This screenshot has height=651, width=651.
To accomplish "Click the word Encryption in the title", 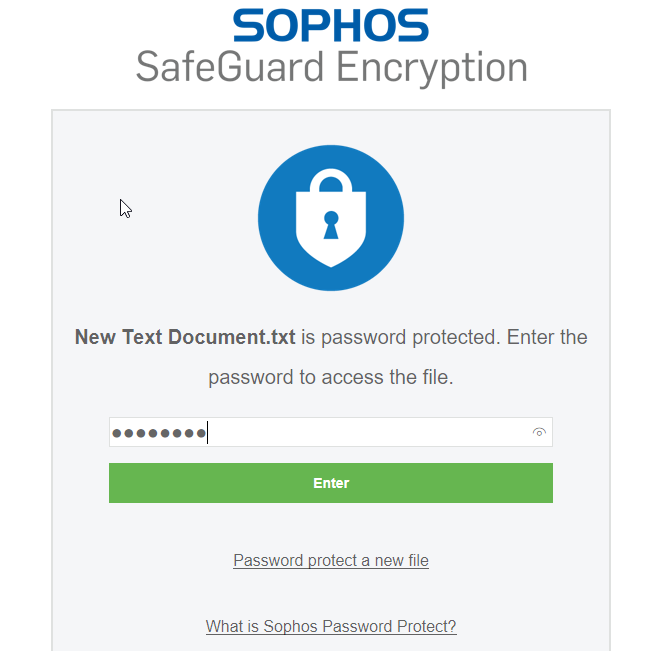I will pos(432,68).
